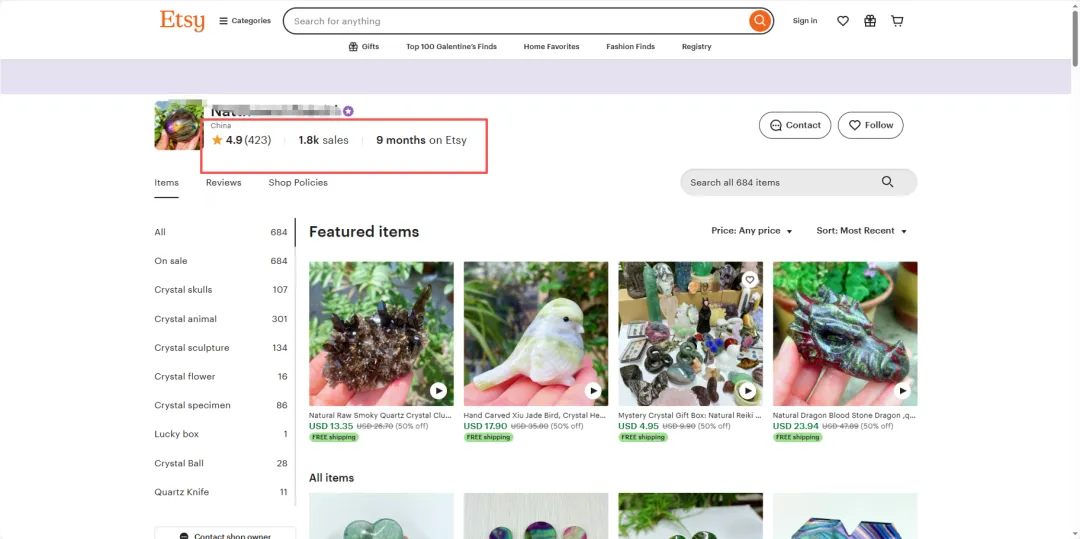
Task: Select Crystal skulls category
Action: pyautogui.click(x=184, y=290)
